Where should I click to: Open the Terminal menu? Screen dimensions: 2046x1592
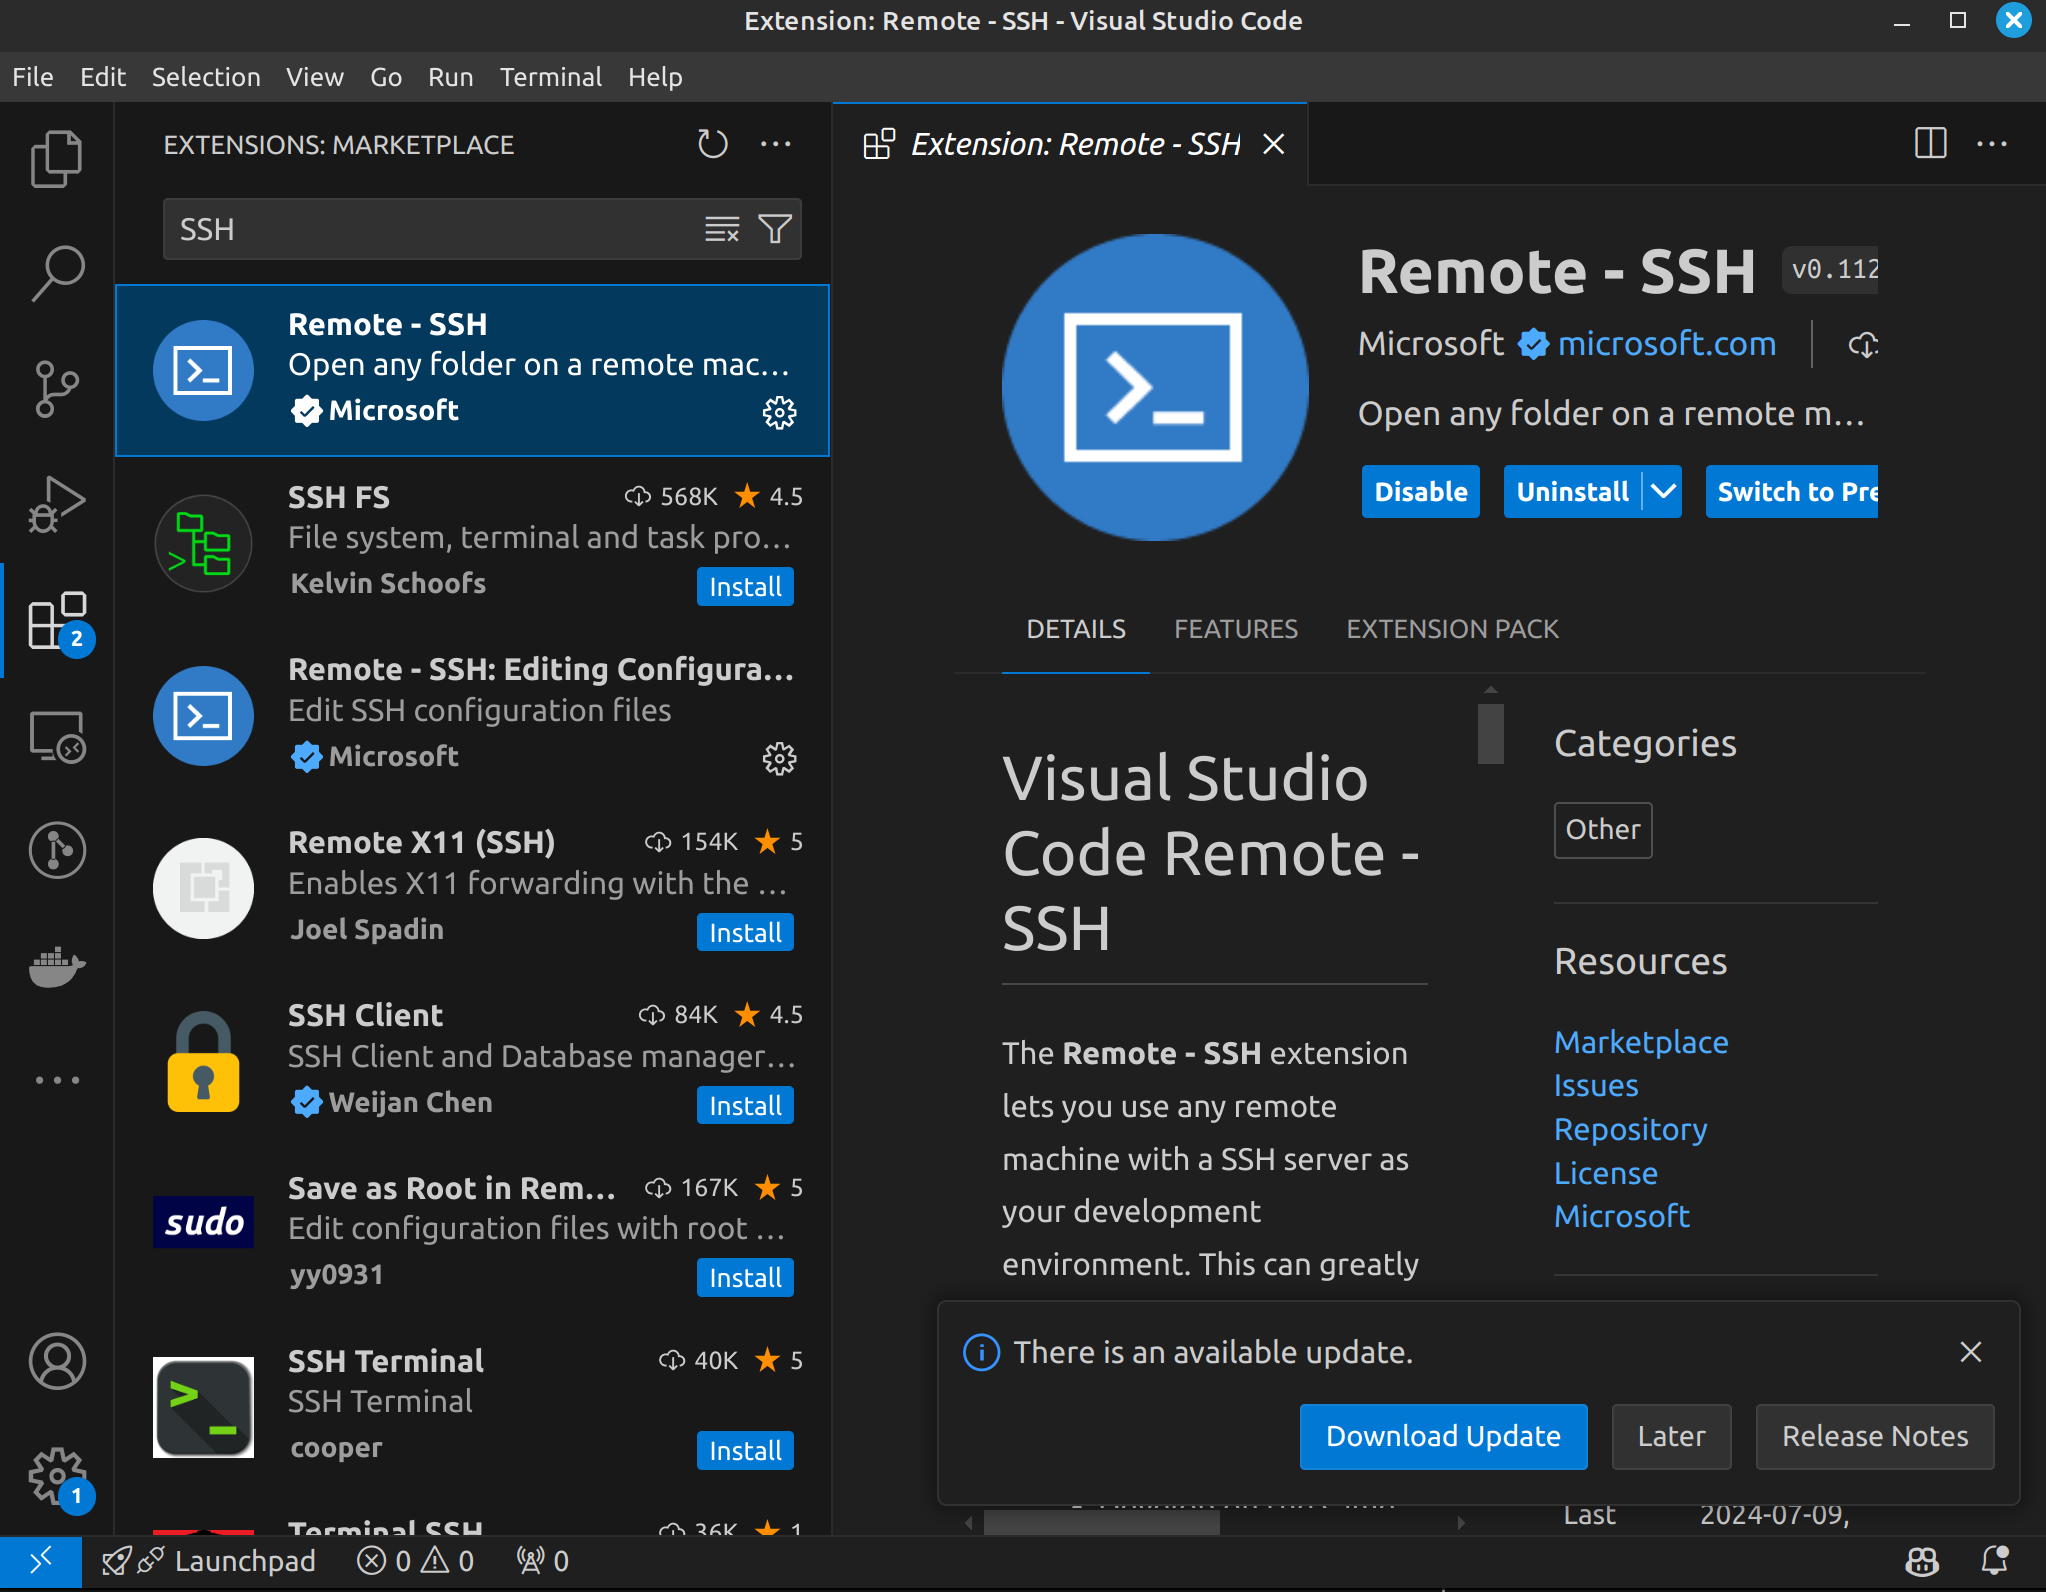coord(551,77)
